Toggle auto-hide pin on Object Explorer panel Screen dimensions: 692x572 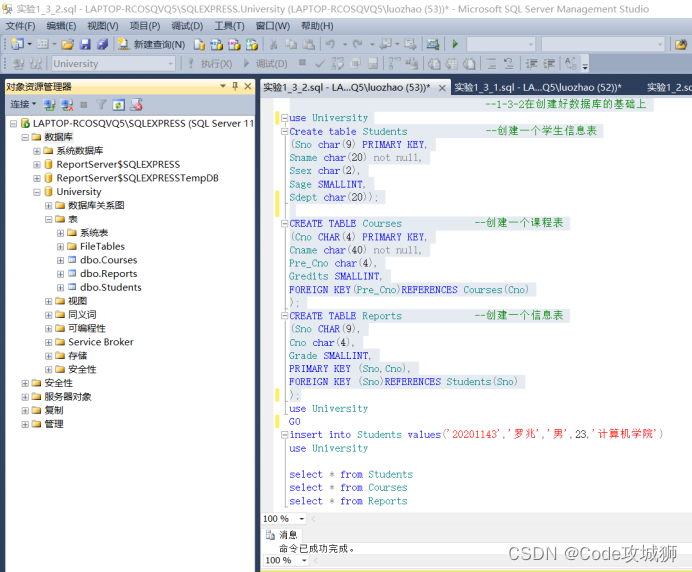pyautogui.click(x=235, y=86)
